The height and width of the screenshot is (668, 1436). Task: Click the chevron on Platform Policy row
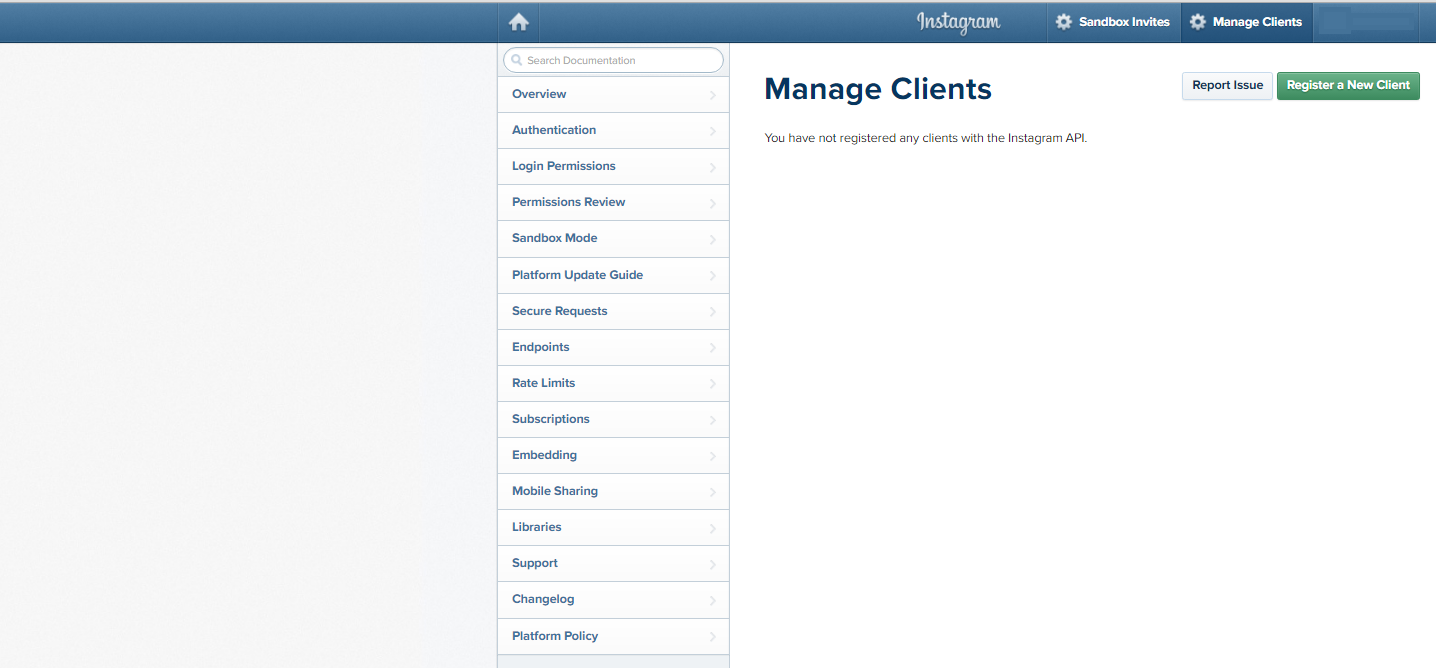click(x=713, y=638)
